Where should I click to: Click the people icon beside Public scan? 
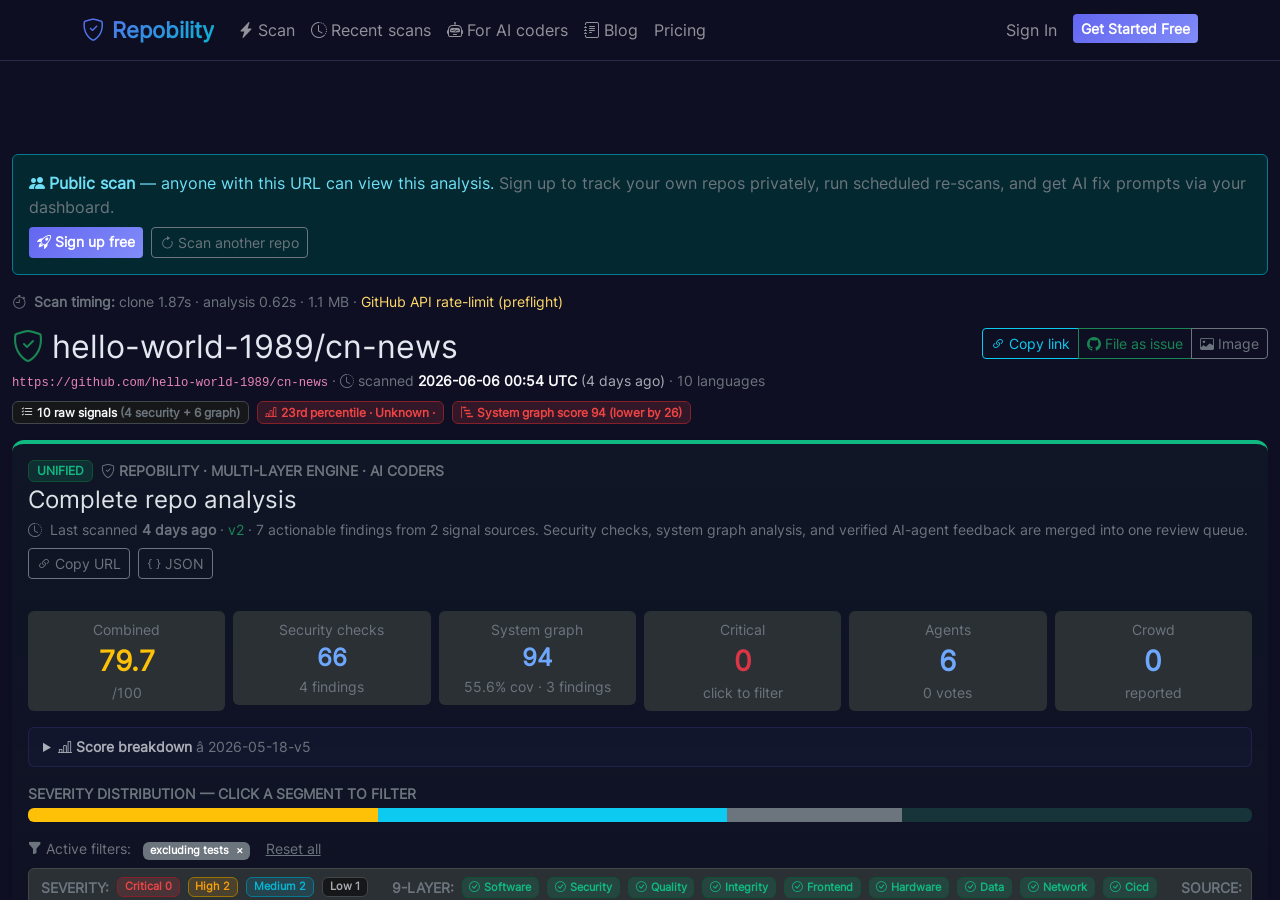(37, 183)
